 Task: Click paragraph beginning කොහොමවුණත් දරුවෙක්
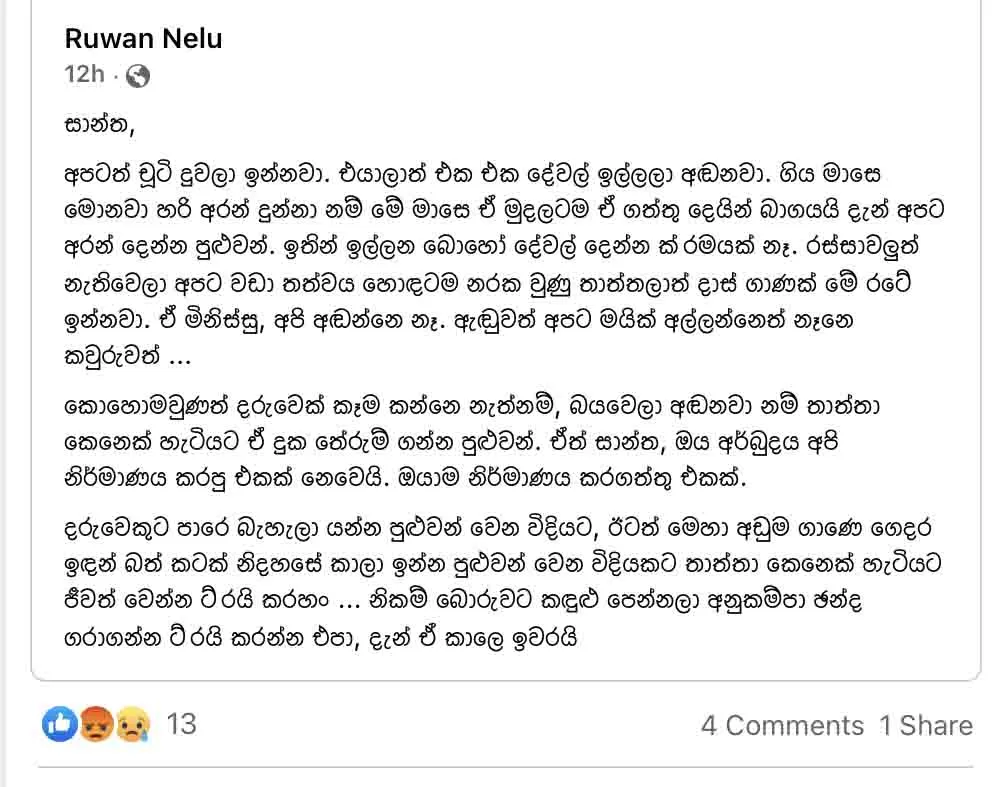point(472,441)
